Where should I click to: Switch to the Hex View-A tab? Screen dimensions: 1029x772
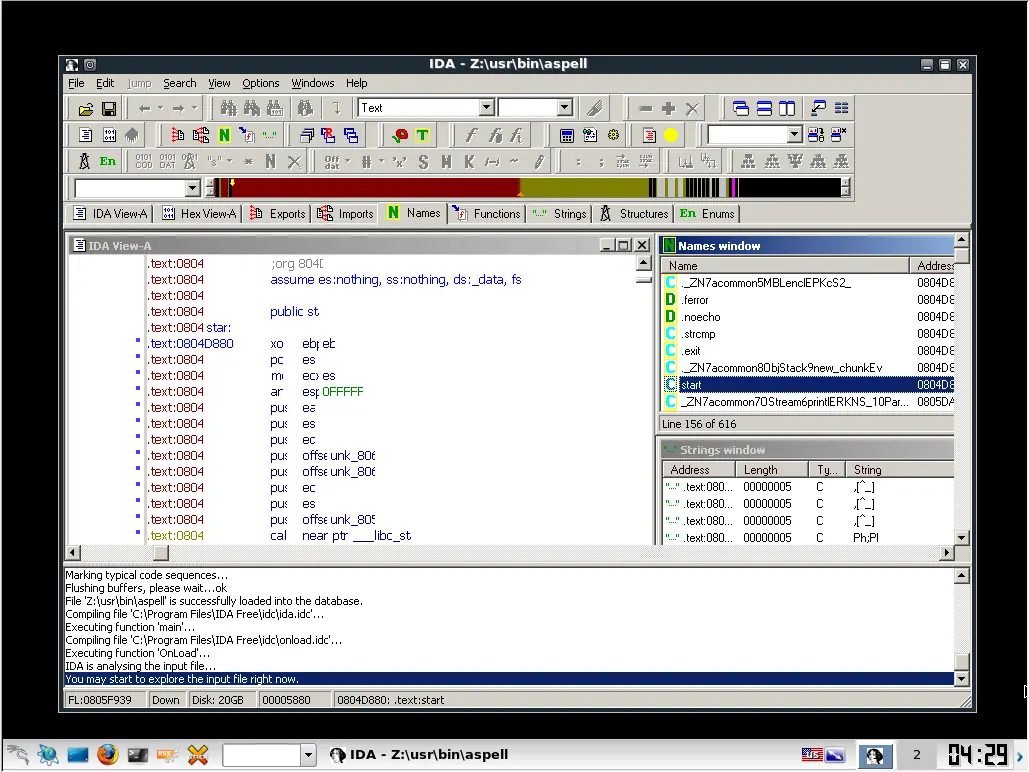coord(199,213)
